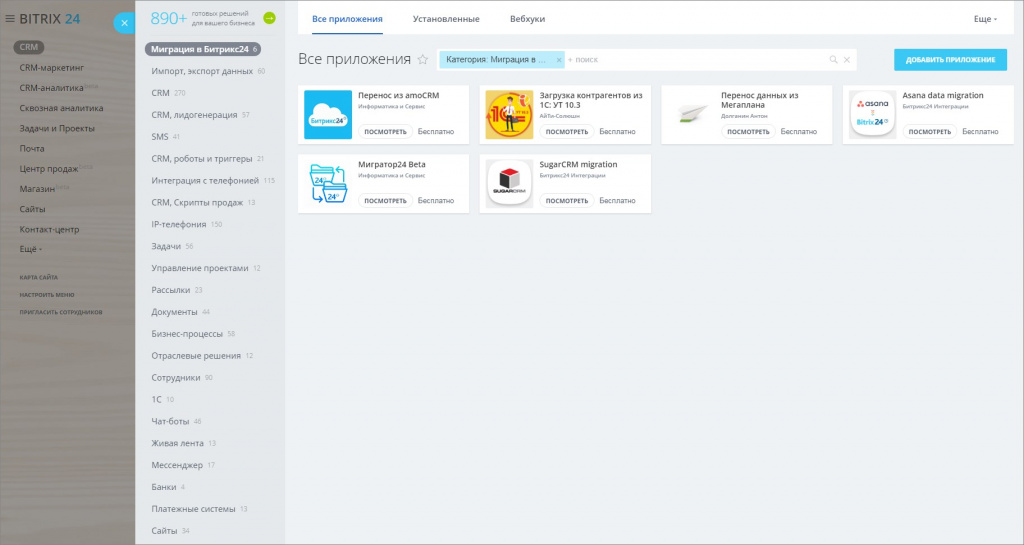Switch to Вебхуки tab

pyautogui.click(x=528, y=19)
